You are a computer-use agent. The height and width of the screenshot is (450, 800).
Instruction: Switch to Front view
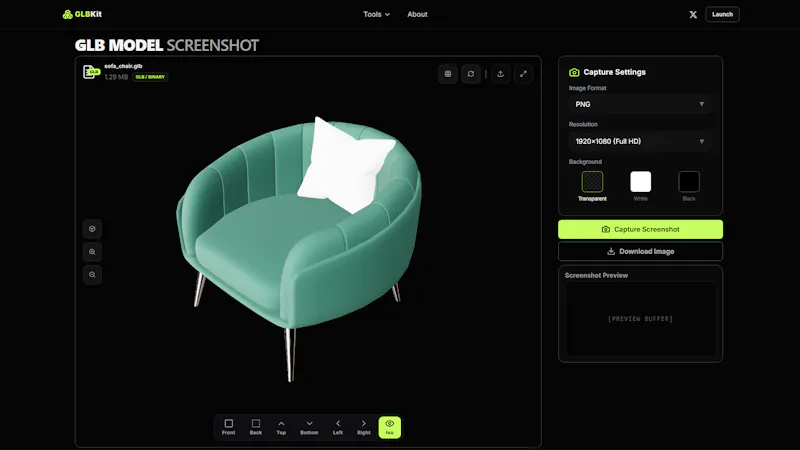click(x=229, y=427)
